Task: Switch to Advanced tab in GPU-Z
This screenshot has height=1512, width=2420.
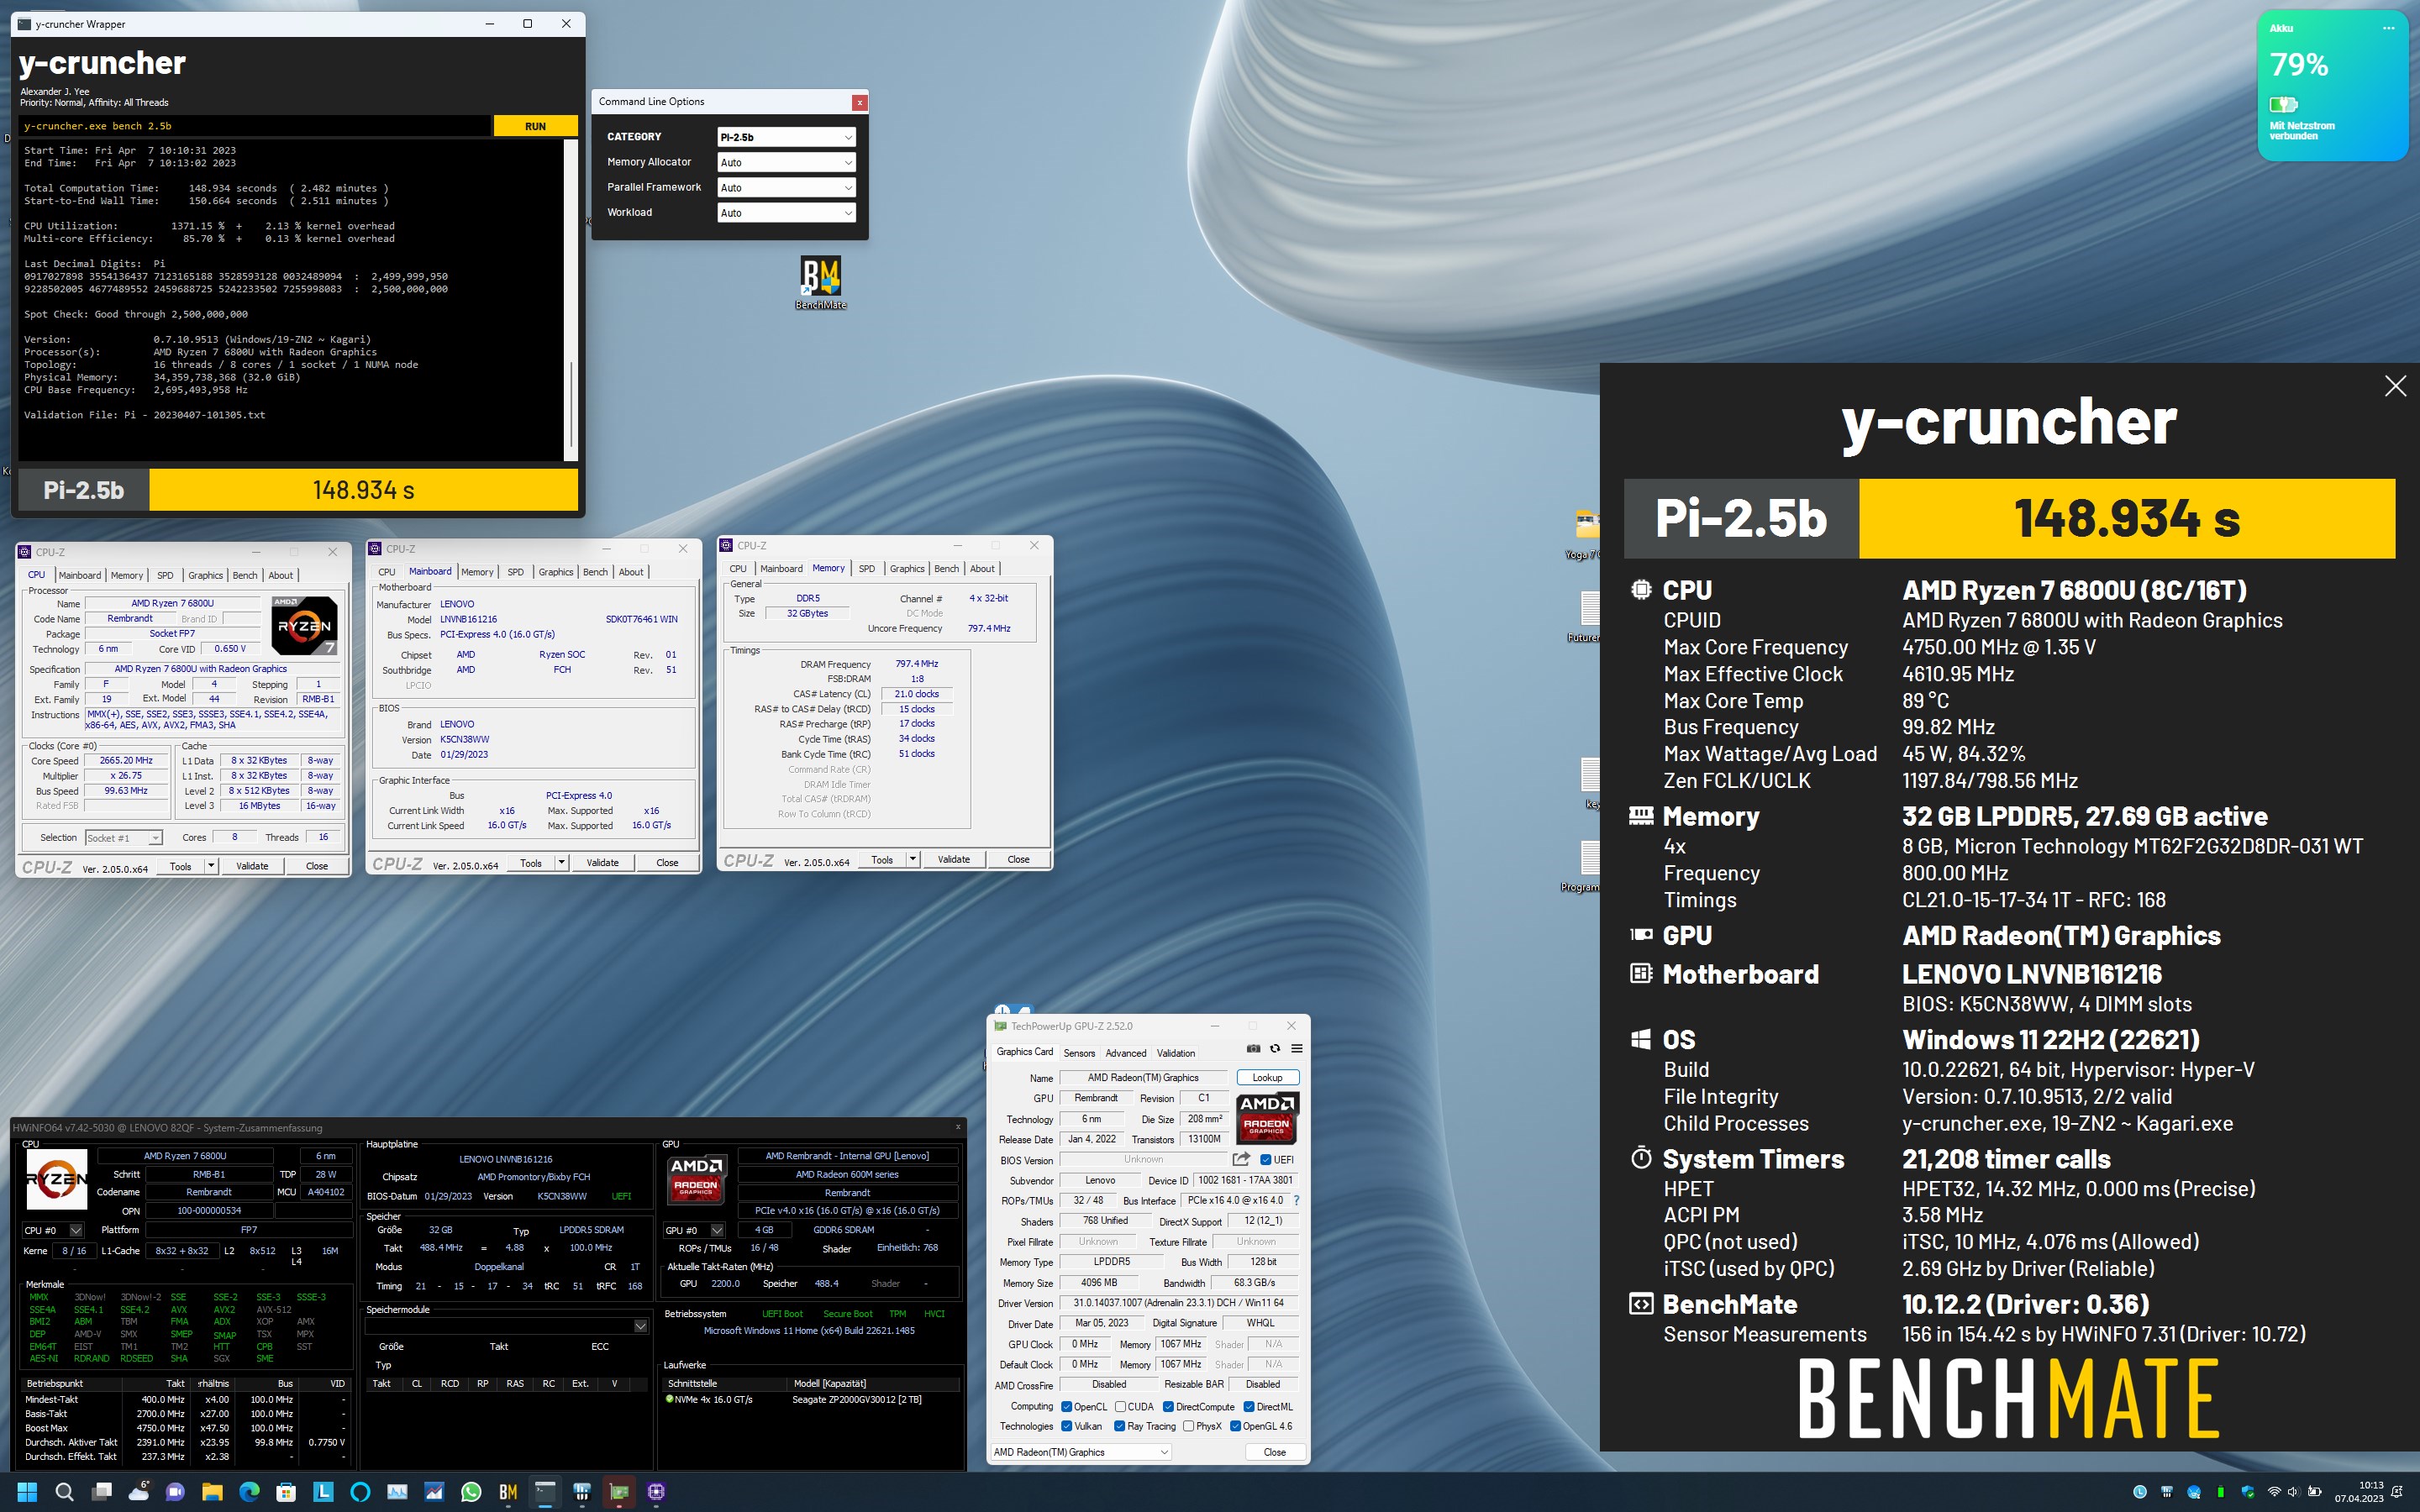Action: pos(1126,1053)
